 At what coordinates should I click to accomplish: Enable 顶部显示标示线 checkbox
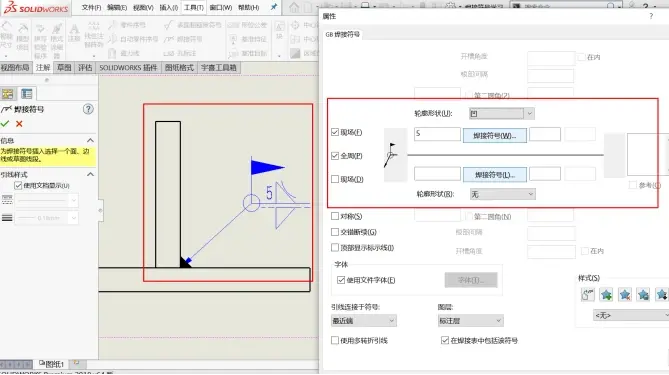click(335, 247)
